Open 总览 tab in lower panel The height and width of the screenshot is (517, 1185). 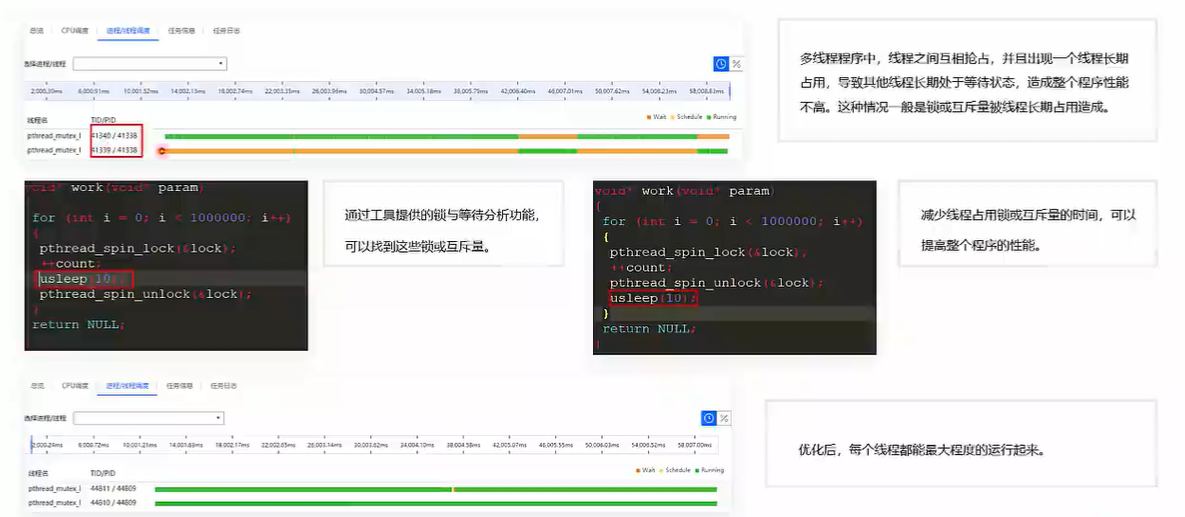[36, 385]
